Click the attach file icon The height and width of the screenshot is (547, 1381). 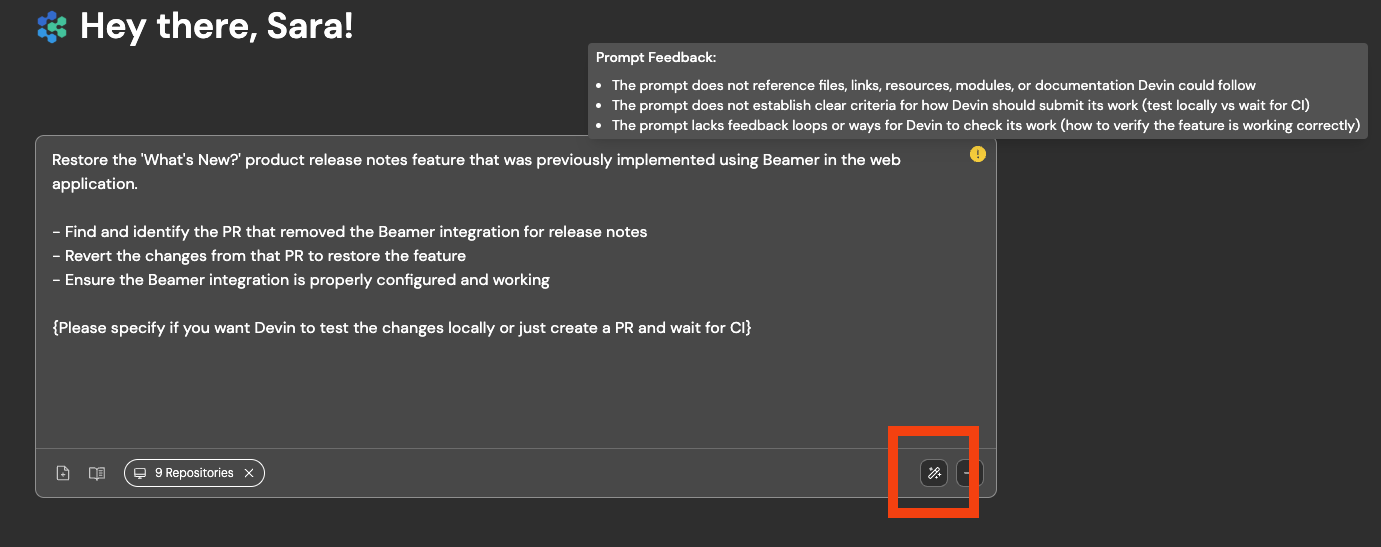pyautogui.click(x=63, y=473)
